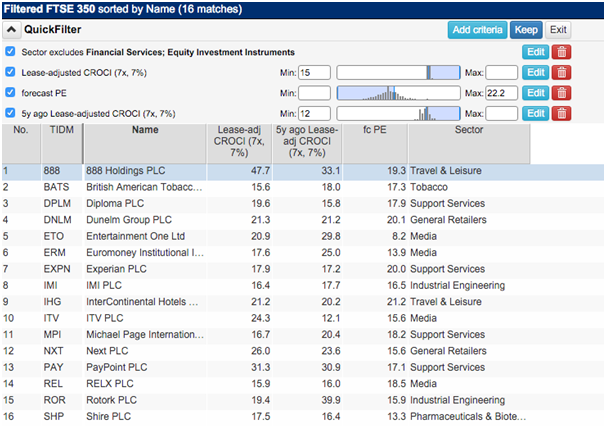Sort by the fc PE column header
Image resolution: width=606 pixels, height=435 pixels.
pyautogui.click(x=374, y=143)
